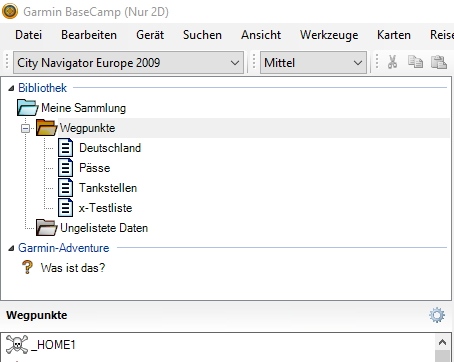This screenshot has height=362, width=454.
Task: Click the toolbar grip left of the map dropdown
Action: coord(7,62)
